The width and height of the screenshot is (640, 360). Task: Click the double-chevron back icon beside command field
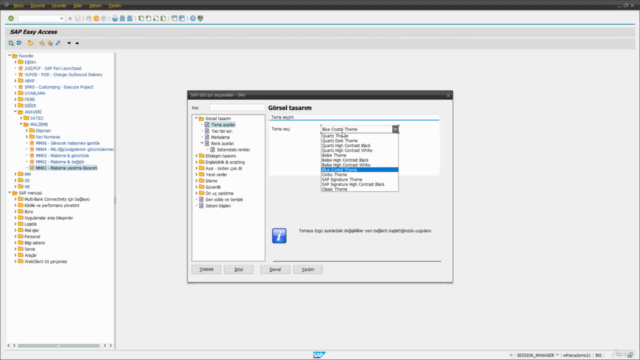[x=70, y=18]
